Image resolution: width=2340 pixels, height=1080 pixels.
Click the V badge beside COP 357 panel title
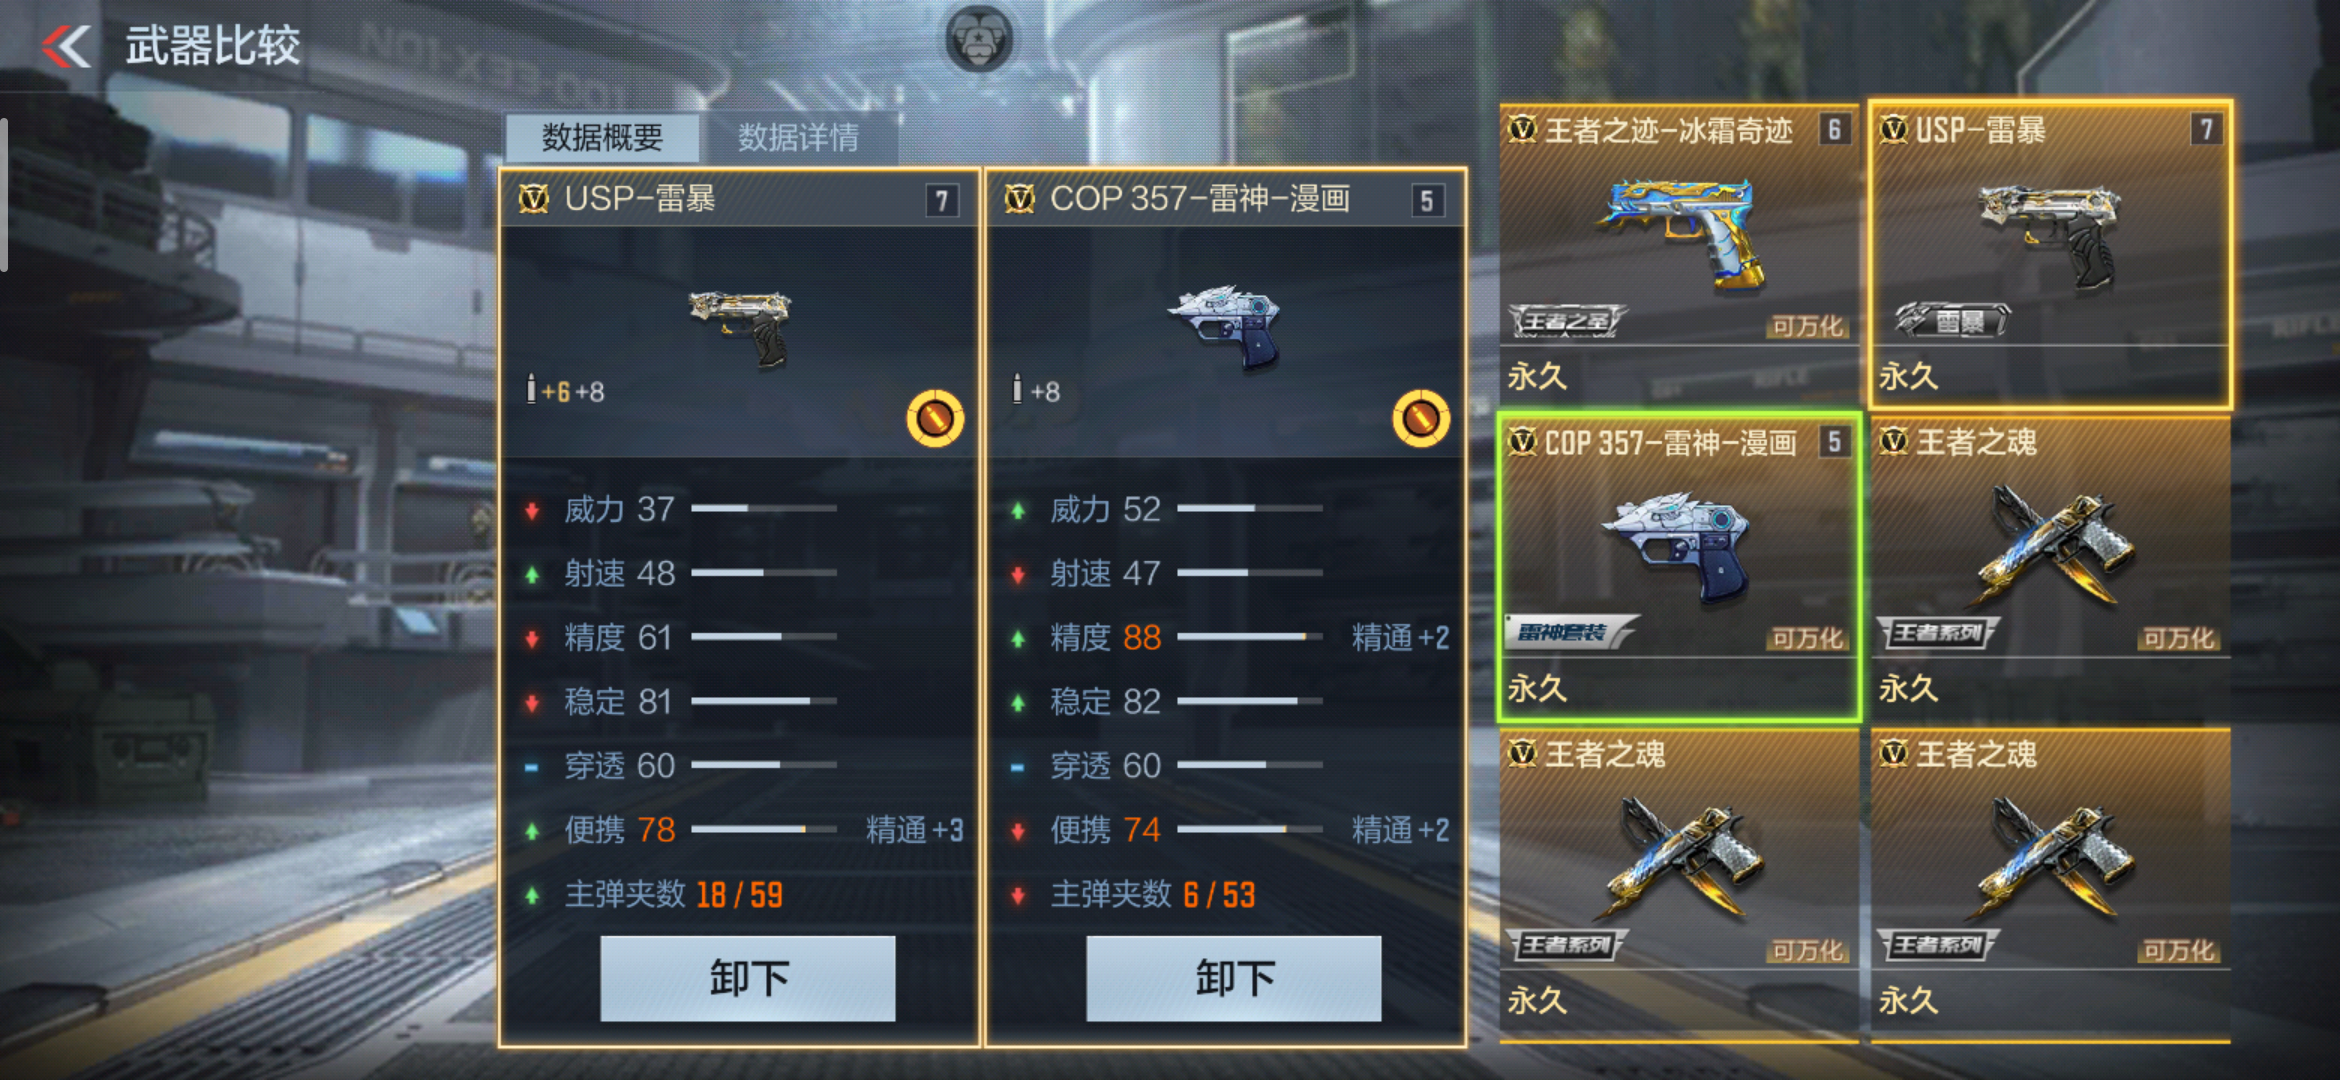1019,199
